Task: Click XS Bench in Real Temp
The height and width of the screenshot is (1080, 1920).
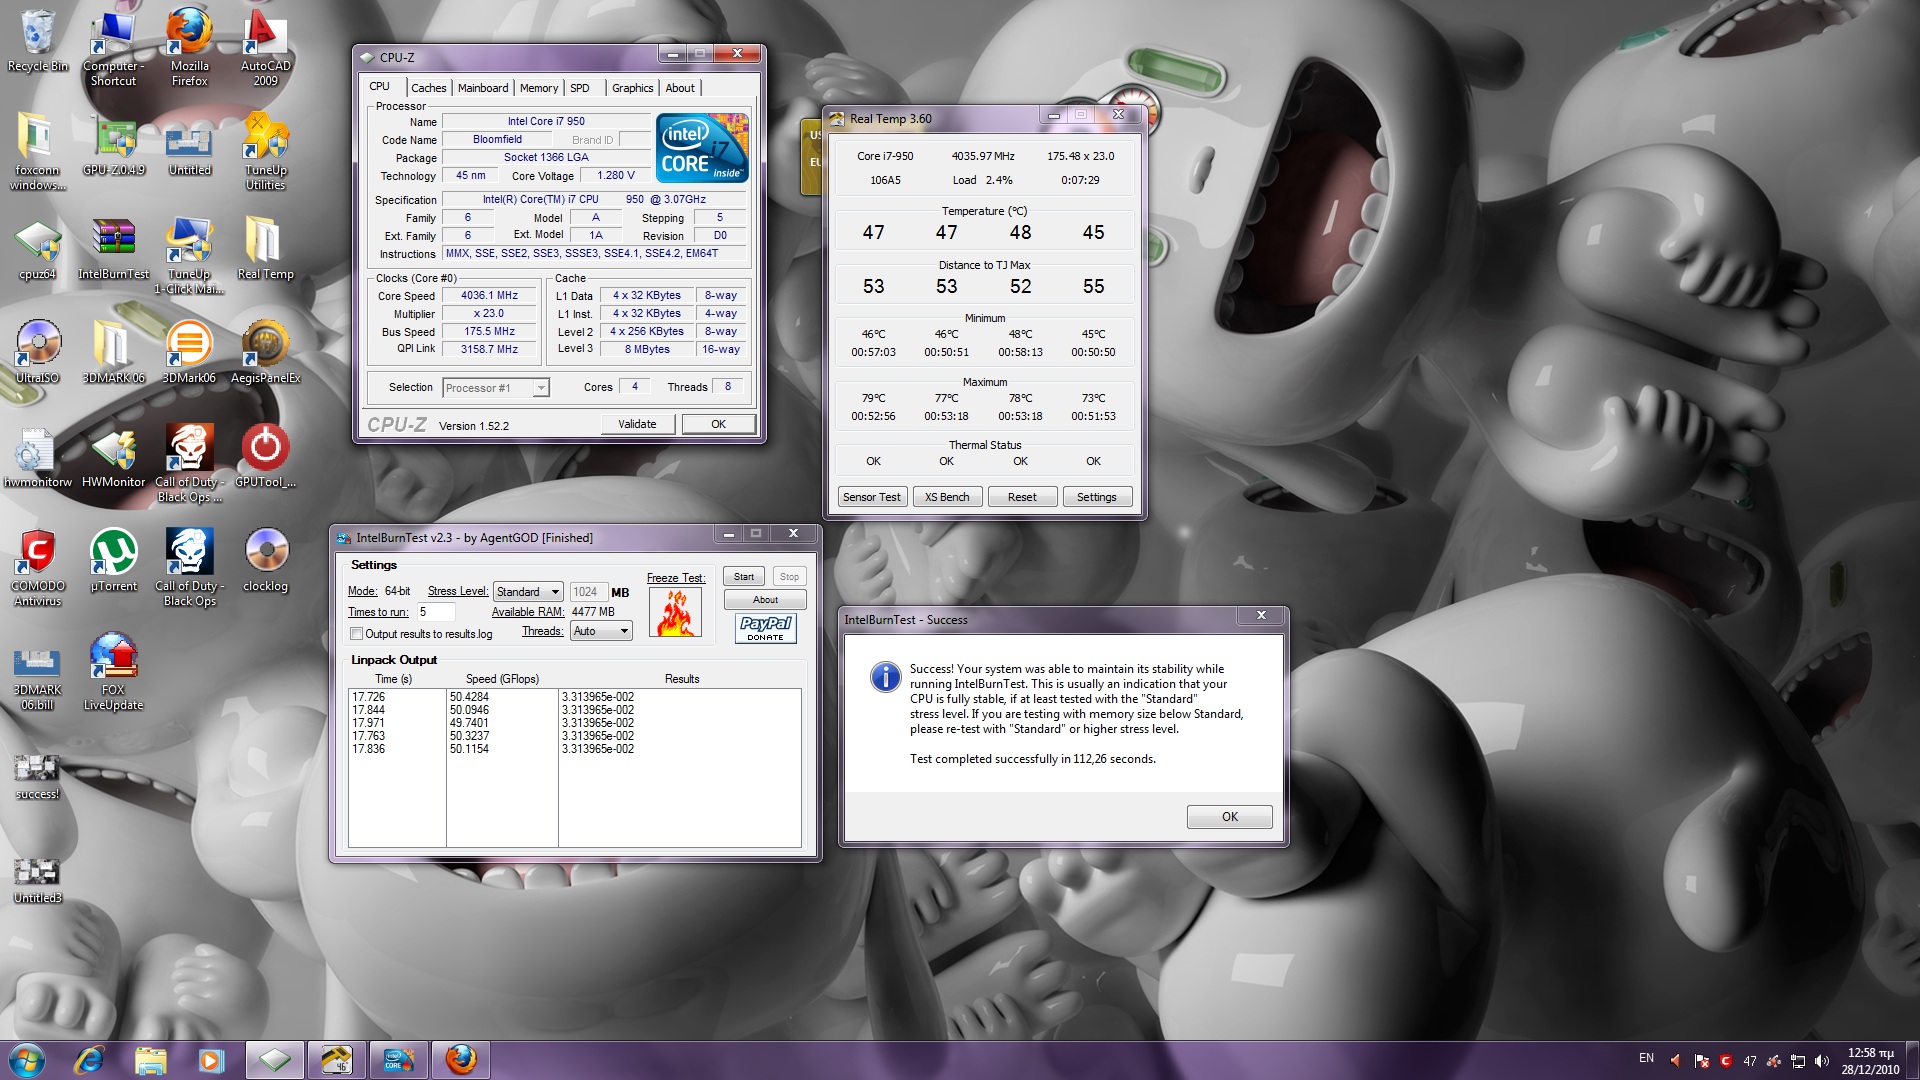Action: (x=947, y=497)
